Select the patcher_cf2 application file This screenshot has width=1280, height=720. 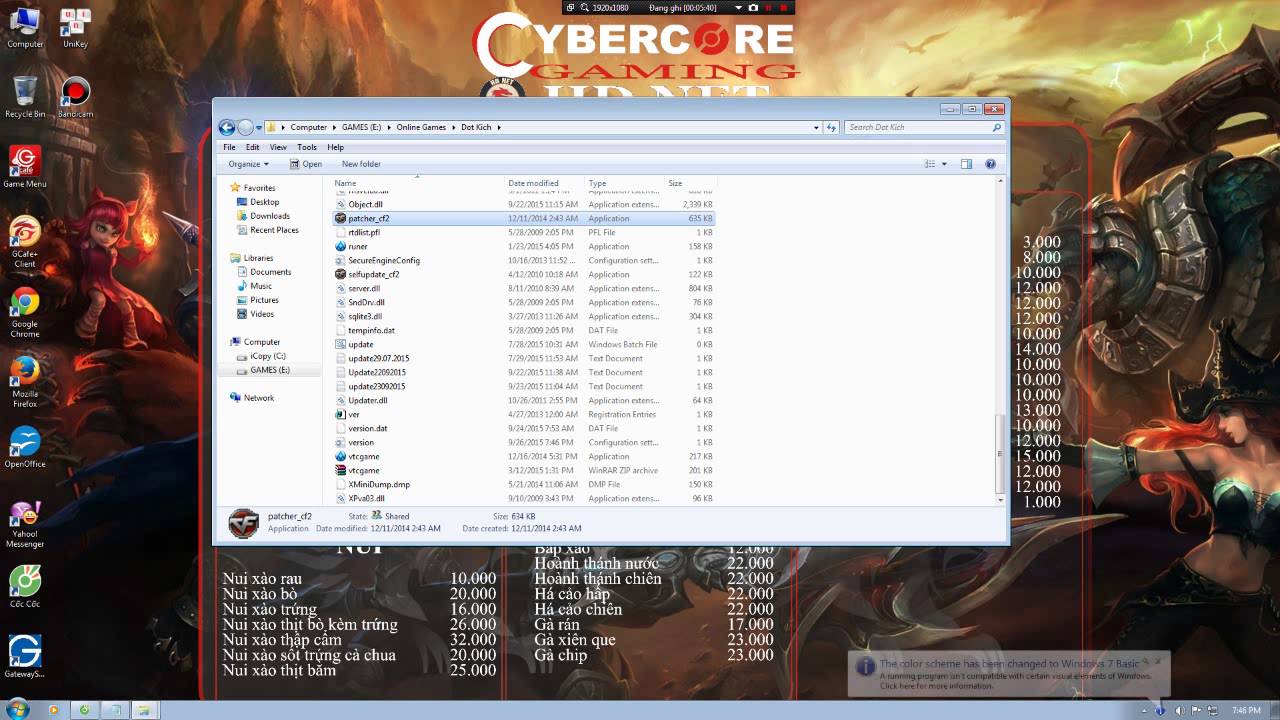tap(524, 218)
